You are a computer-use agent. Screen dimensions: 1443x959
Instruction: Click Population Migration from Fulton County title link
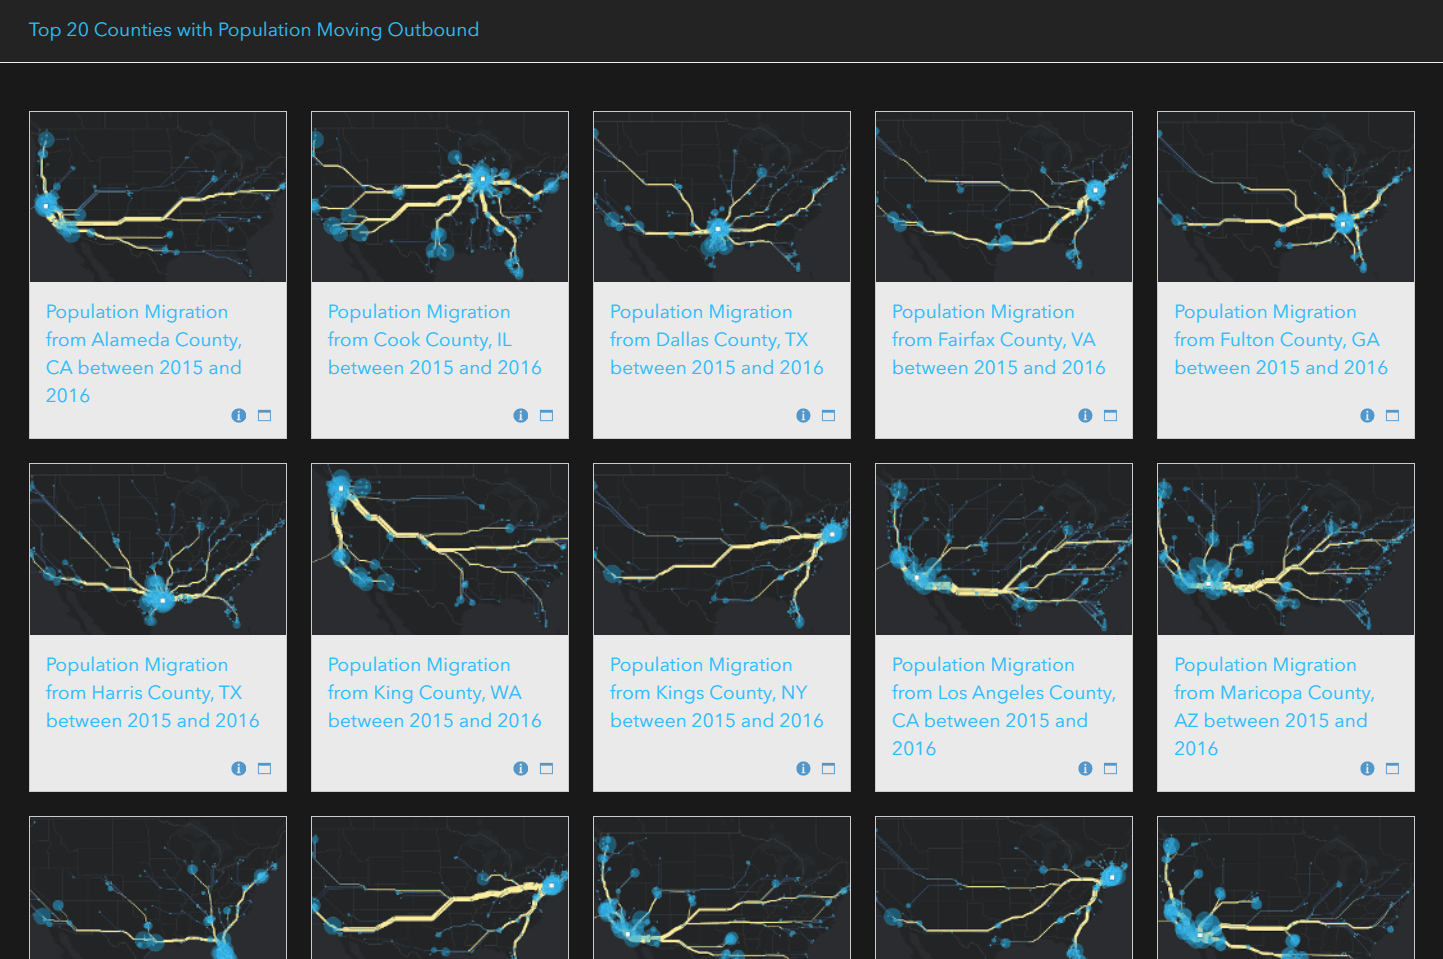pyautogui.click(x=1281, y=340)
